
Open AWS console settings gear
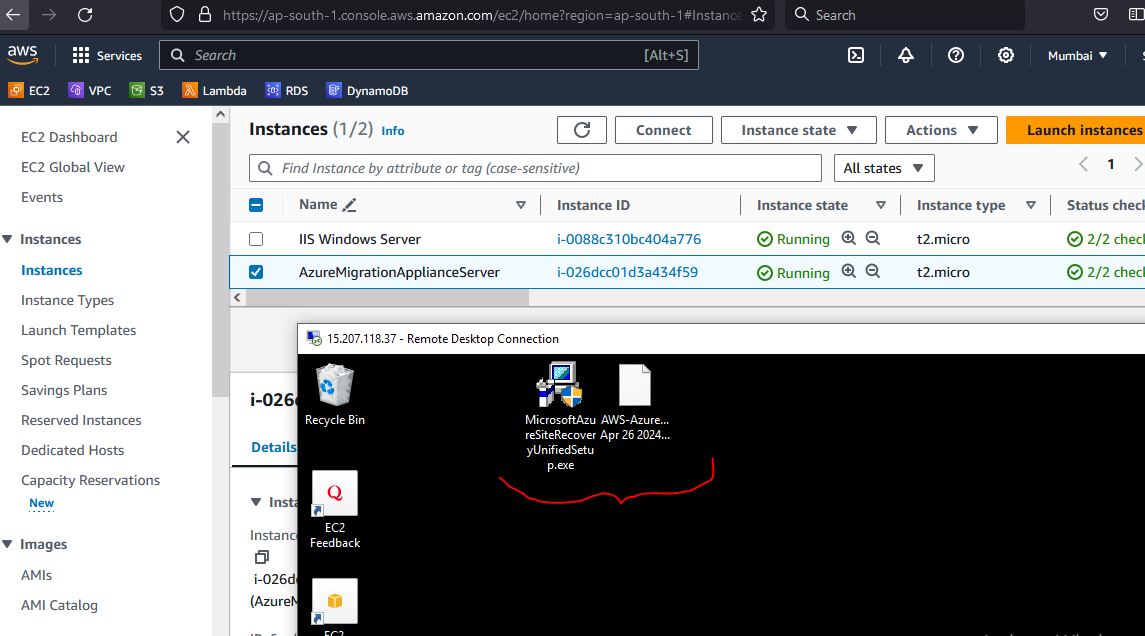click(1006, 56)
